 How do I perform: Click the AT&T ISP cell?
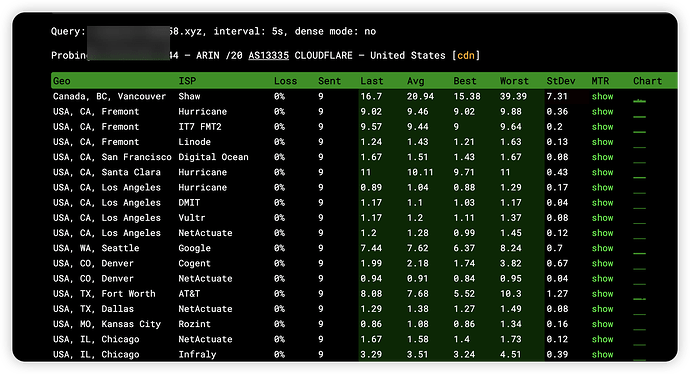[x=189, y=293]
